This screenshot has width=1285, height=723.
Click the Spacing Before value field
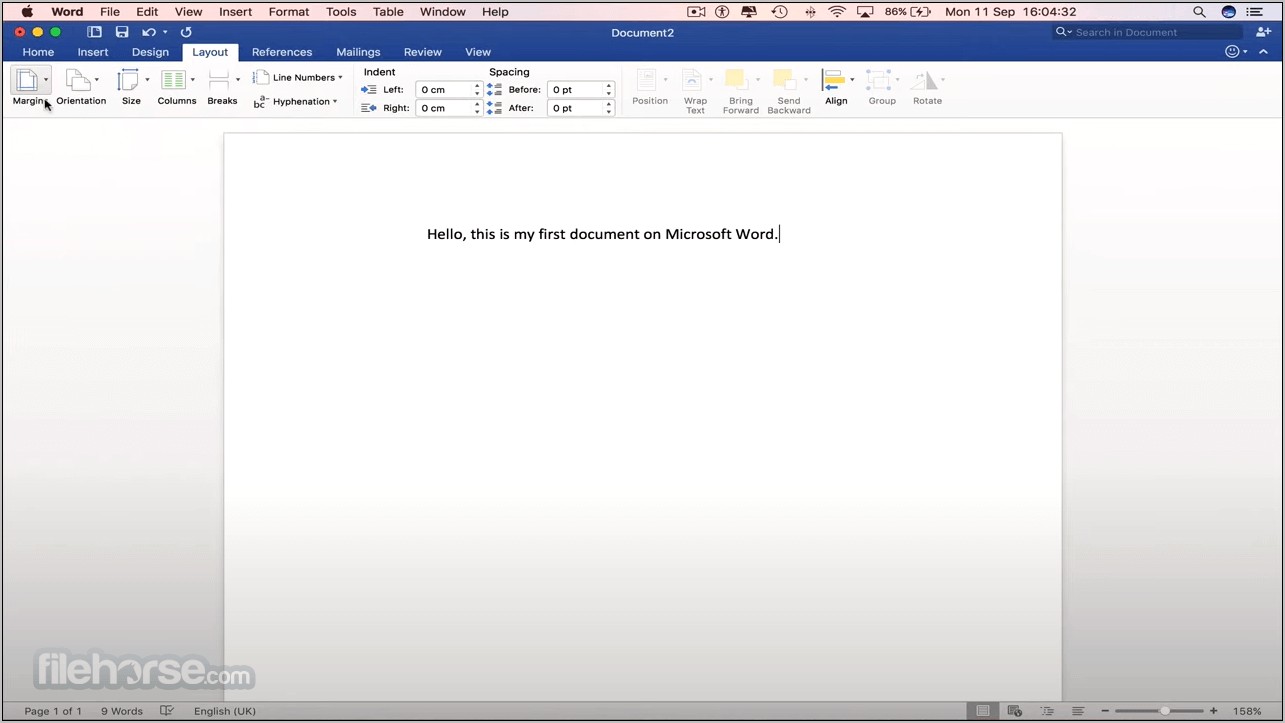point(575,90)
